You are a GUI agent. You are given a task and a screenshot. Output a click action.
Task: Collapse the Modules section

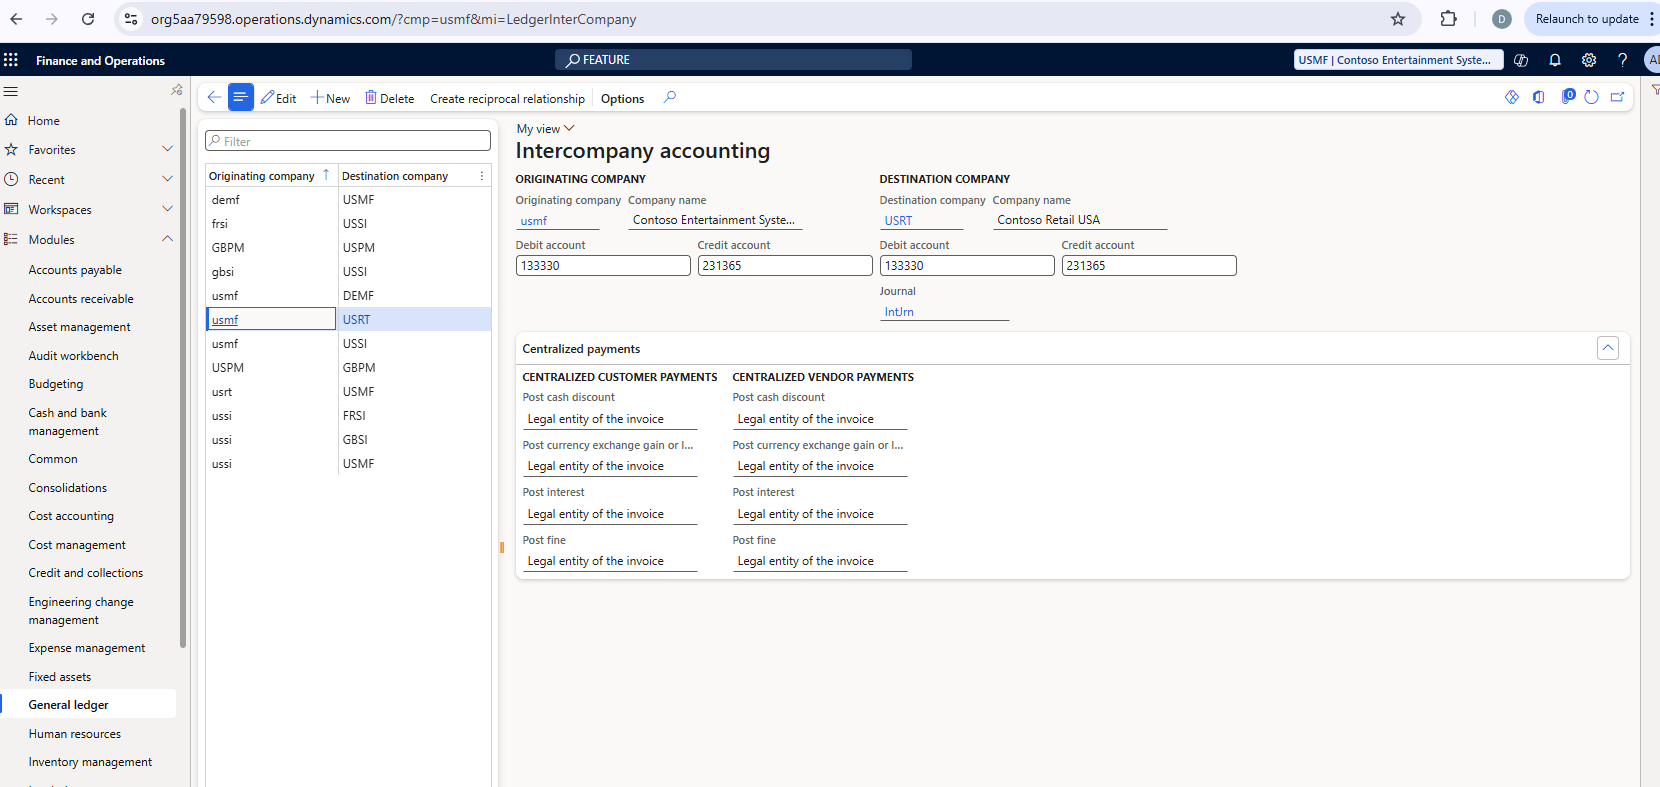pyautogui.click(x=167, y=239)
